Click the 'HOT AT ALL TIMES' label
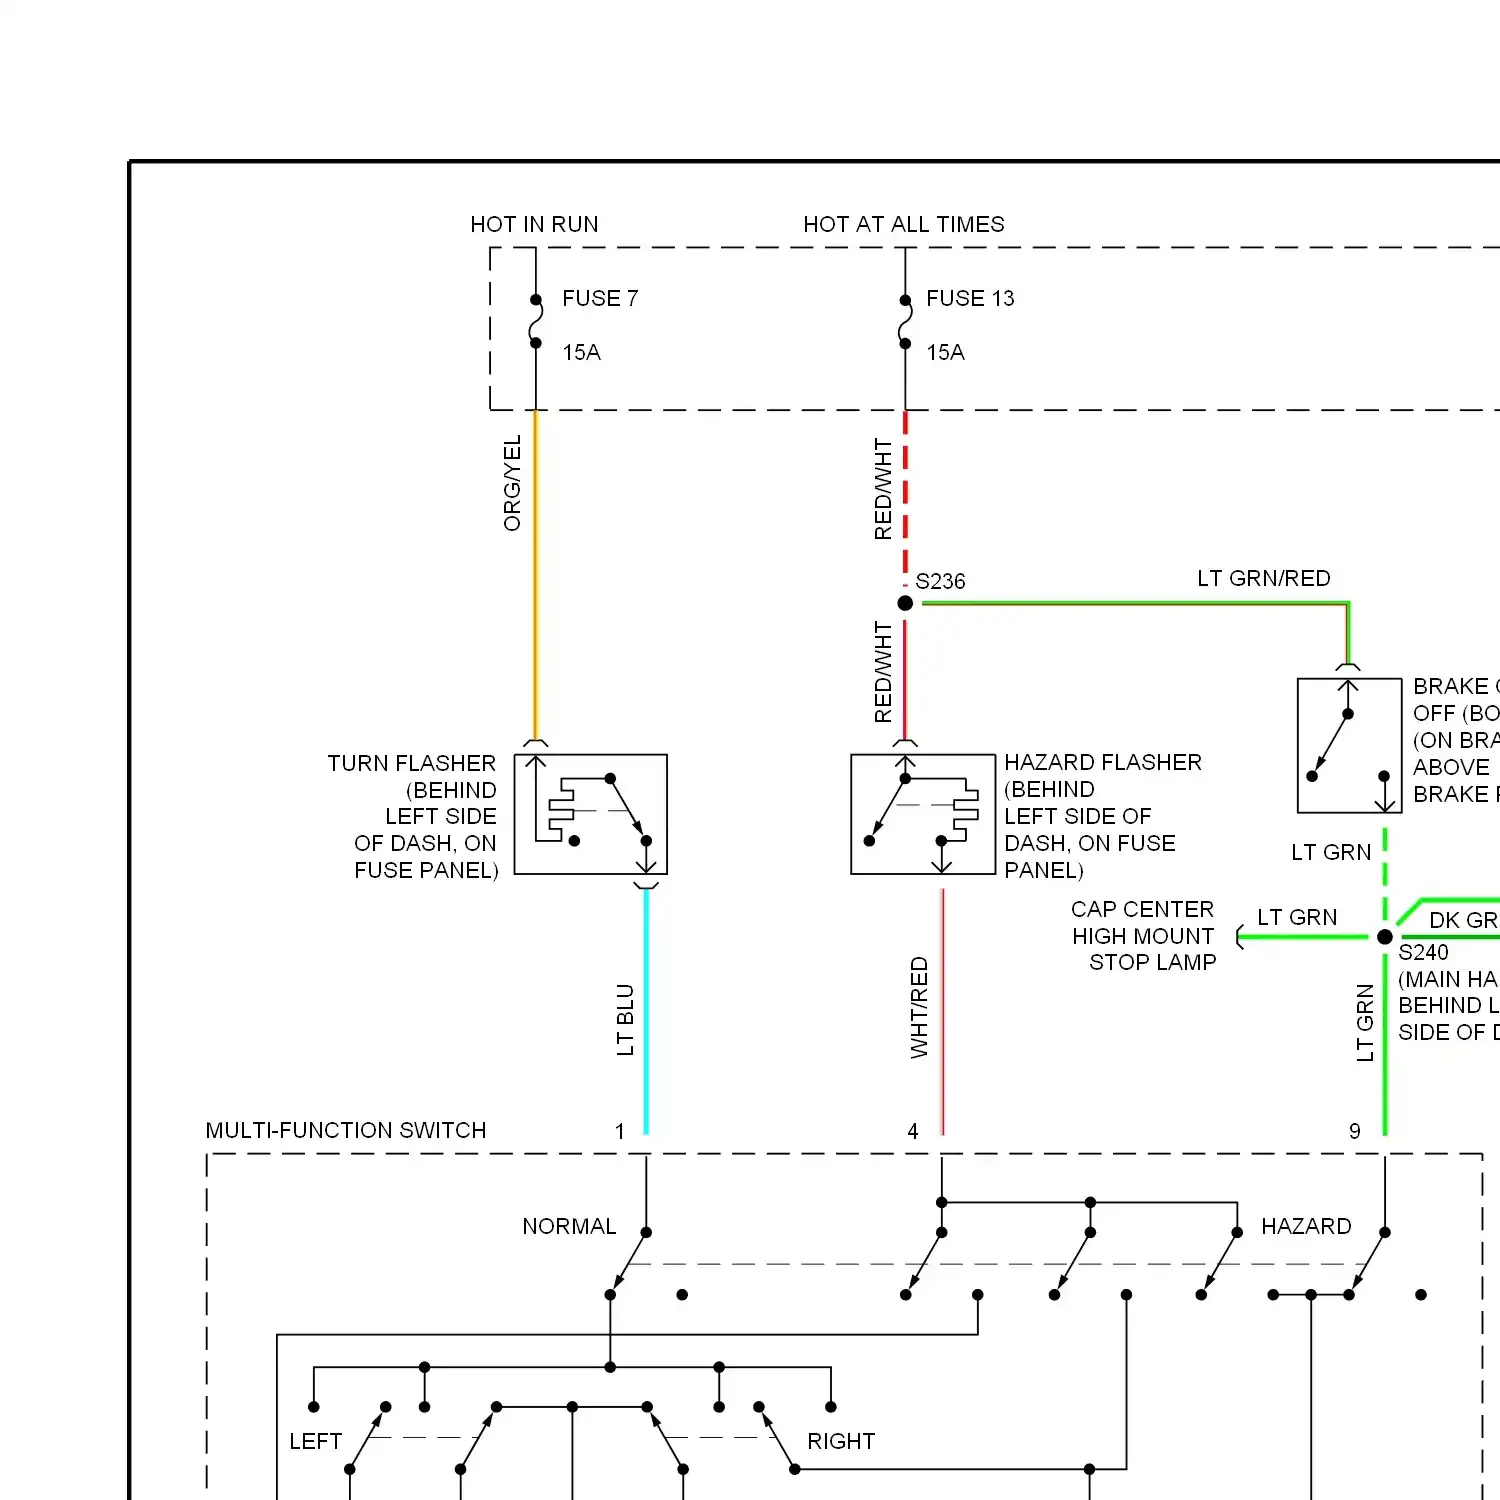 coord(904,224)
